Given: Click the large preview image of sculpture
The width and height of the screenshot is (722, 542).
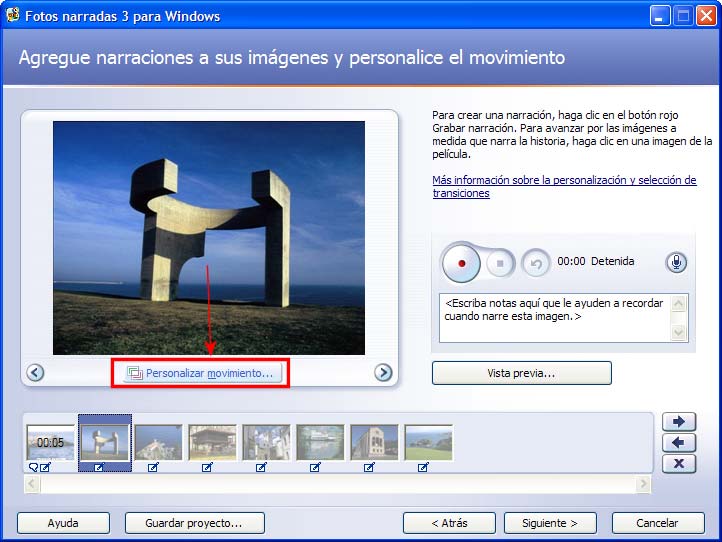Looking at the screenshot, I should pyautogui.click(x=209, y=238).
